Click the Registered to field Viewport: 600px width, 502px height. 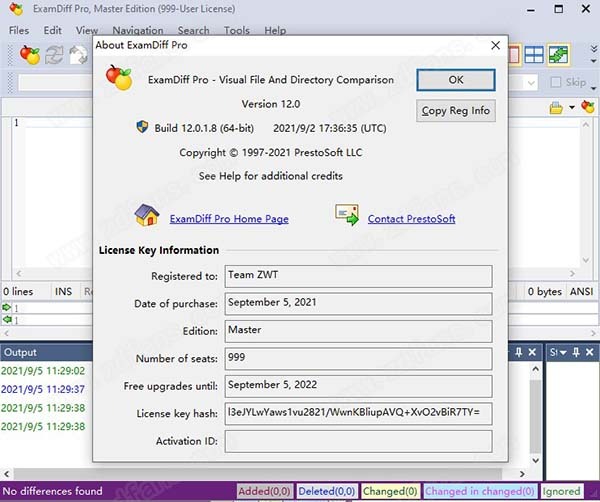pos(358,276)
